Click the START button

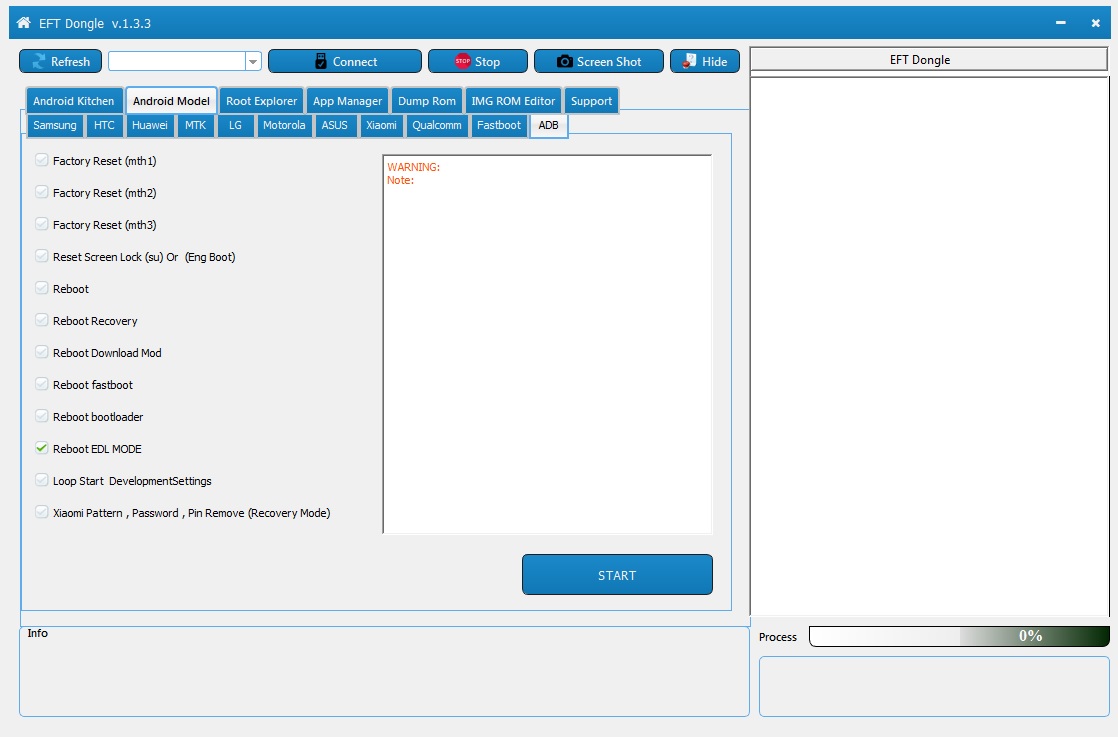[617, 574]
